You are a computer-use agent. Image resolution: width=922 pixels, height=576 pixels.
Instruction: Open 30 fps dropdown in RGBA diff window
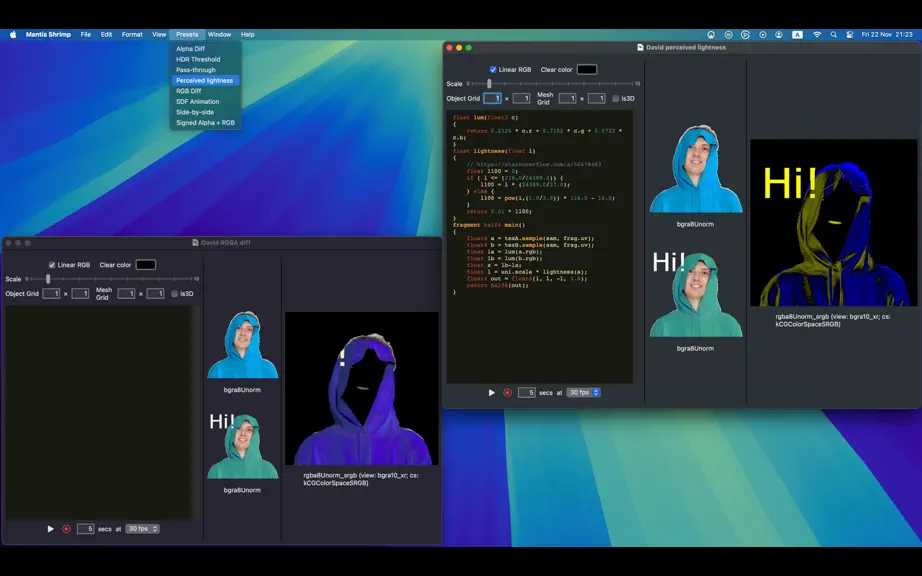pyautogui.click(x=142, y=529)
